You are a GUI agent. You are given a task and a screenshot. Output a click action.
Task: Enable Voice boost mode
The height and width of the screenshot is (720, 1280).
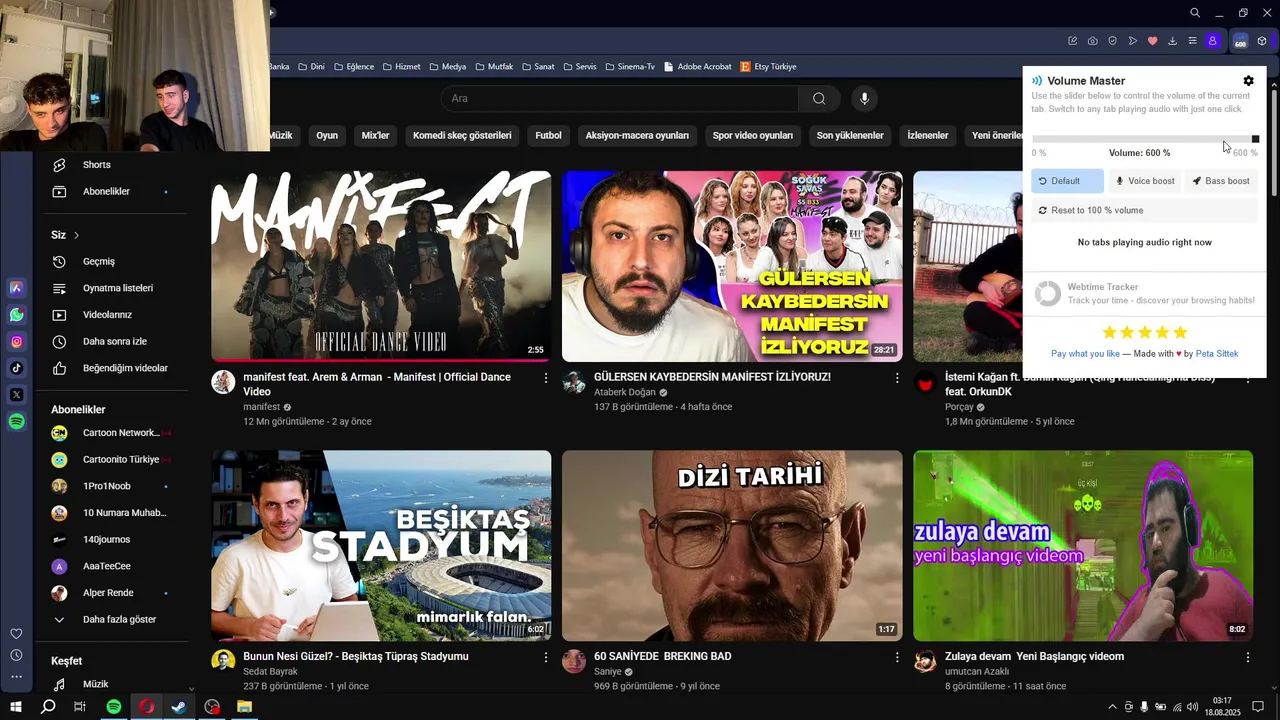click(x=1144, y=181)
